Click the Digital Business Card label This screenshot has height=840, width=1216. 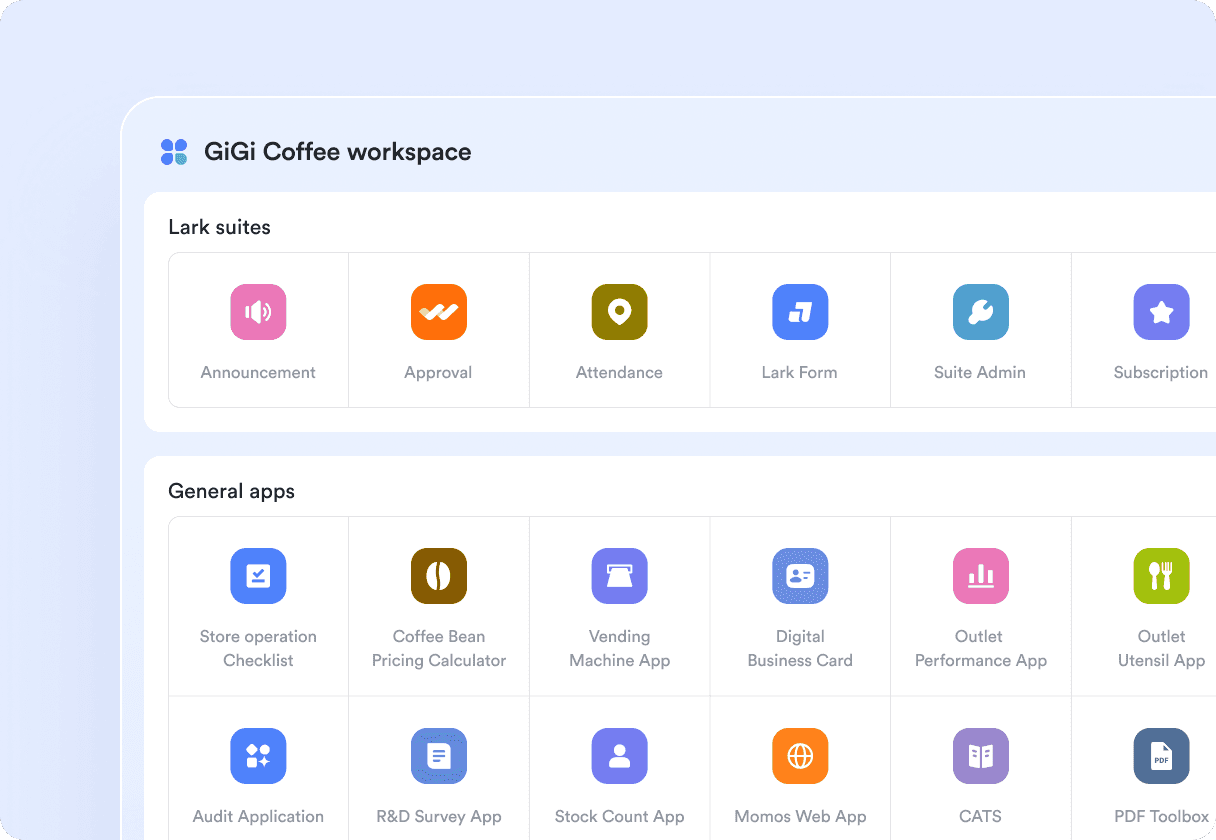click(800, 648)
